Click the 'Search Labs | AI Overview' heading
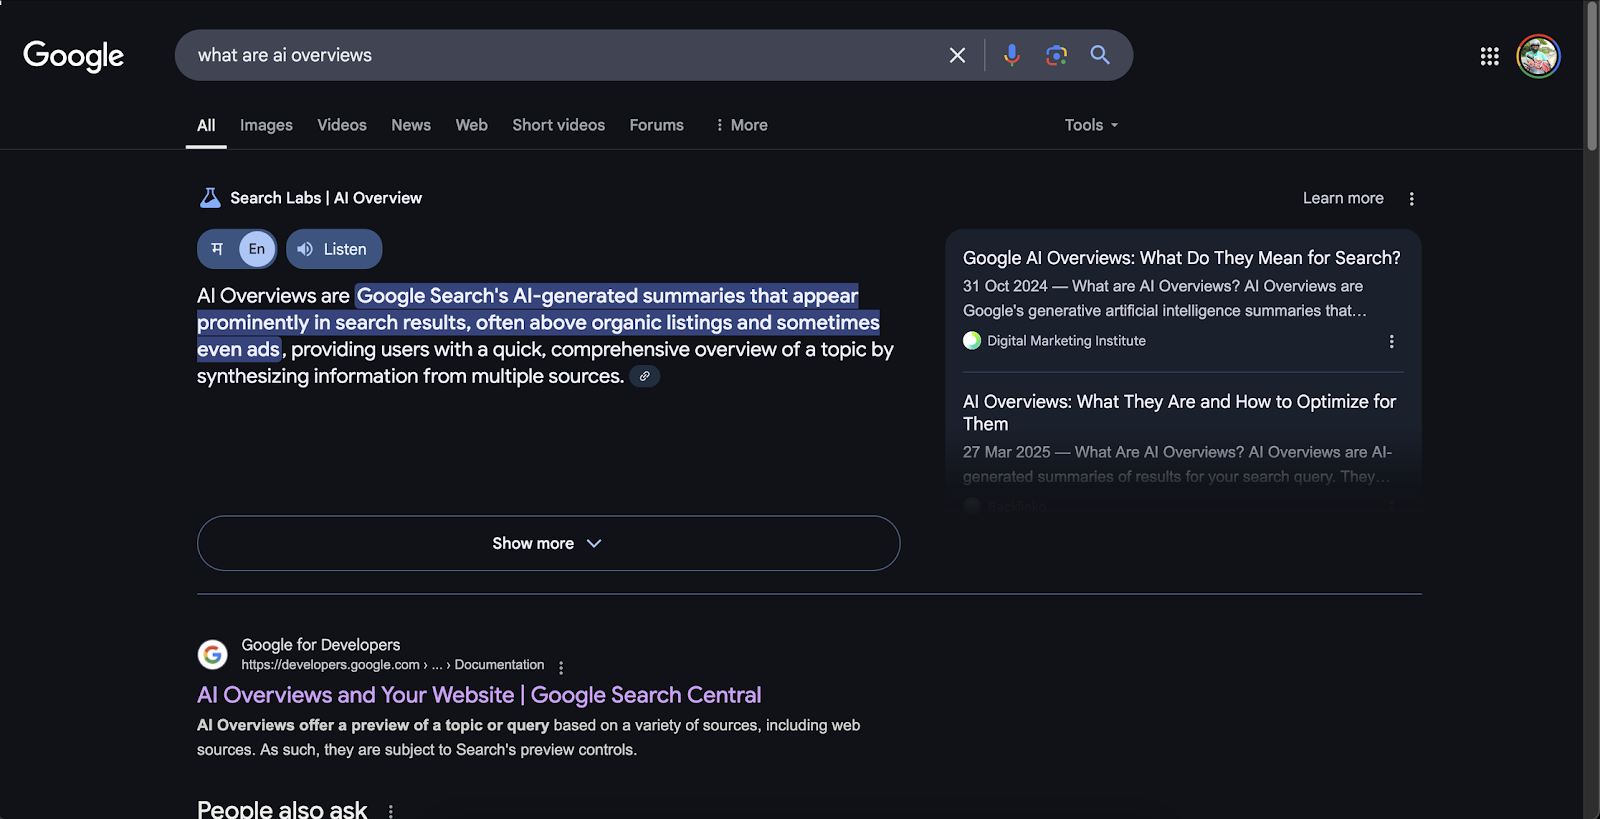The image size is (1600, 819). pos(326,198)
